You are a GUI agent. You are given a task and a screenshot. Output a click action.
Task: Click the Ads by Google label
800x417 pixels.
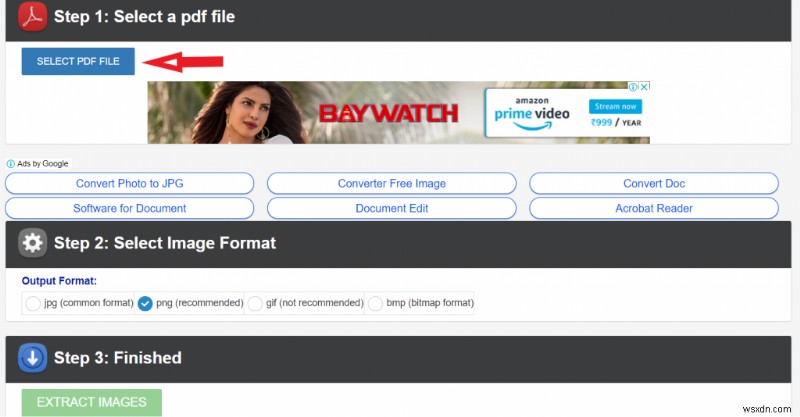pyautogui.click(x=42, y=164)
